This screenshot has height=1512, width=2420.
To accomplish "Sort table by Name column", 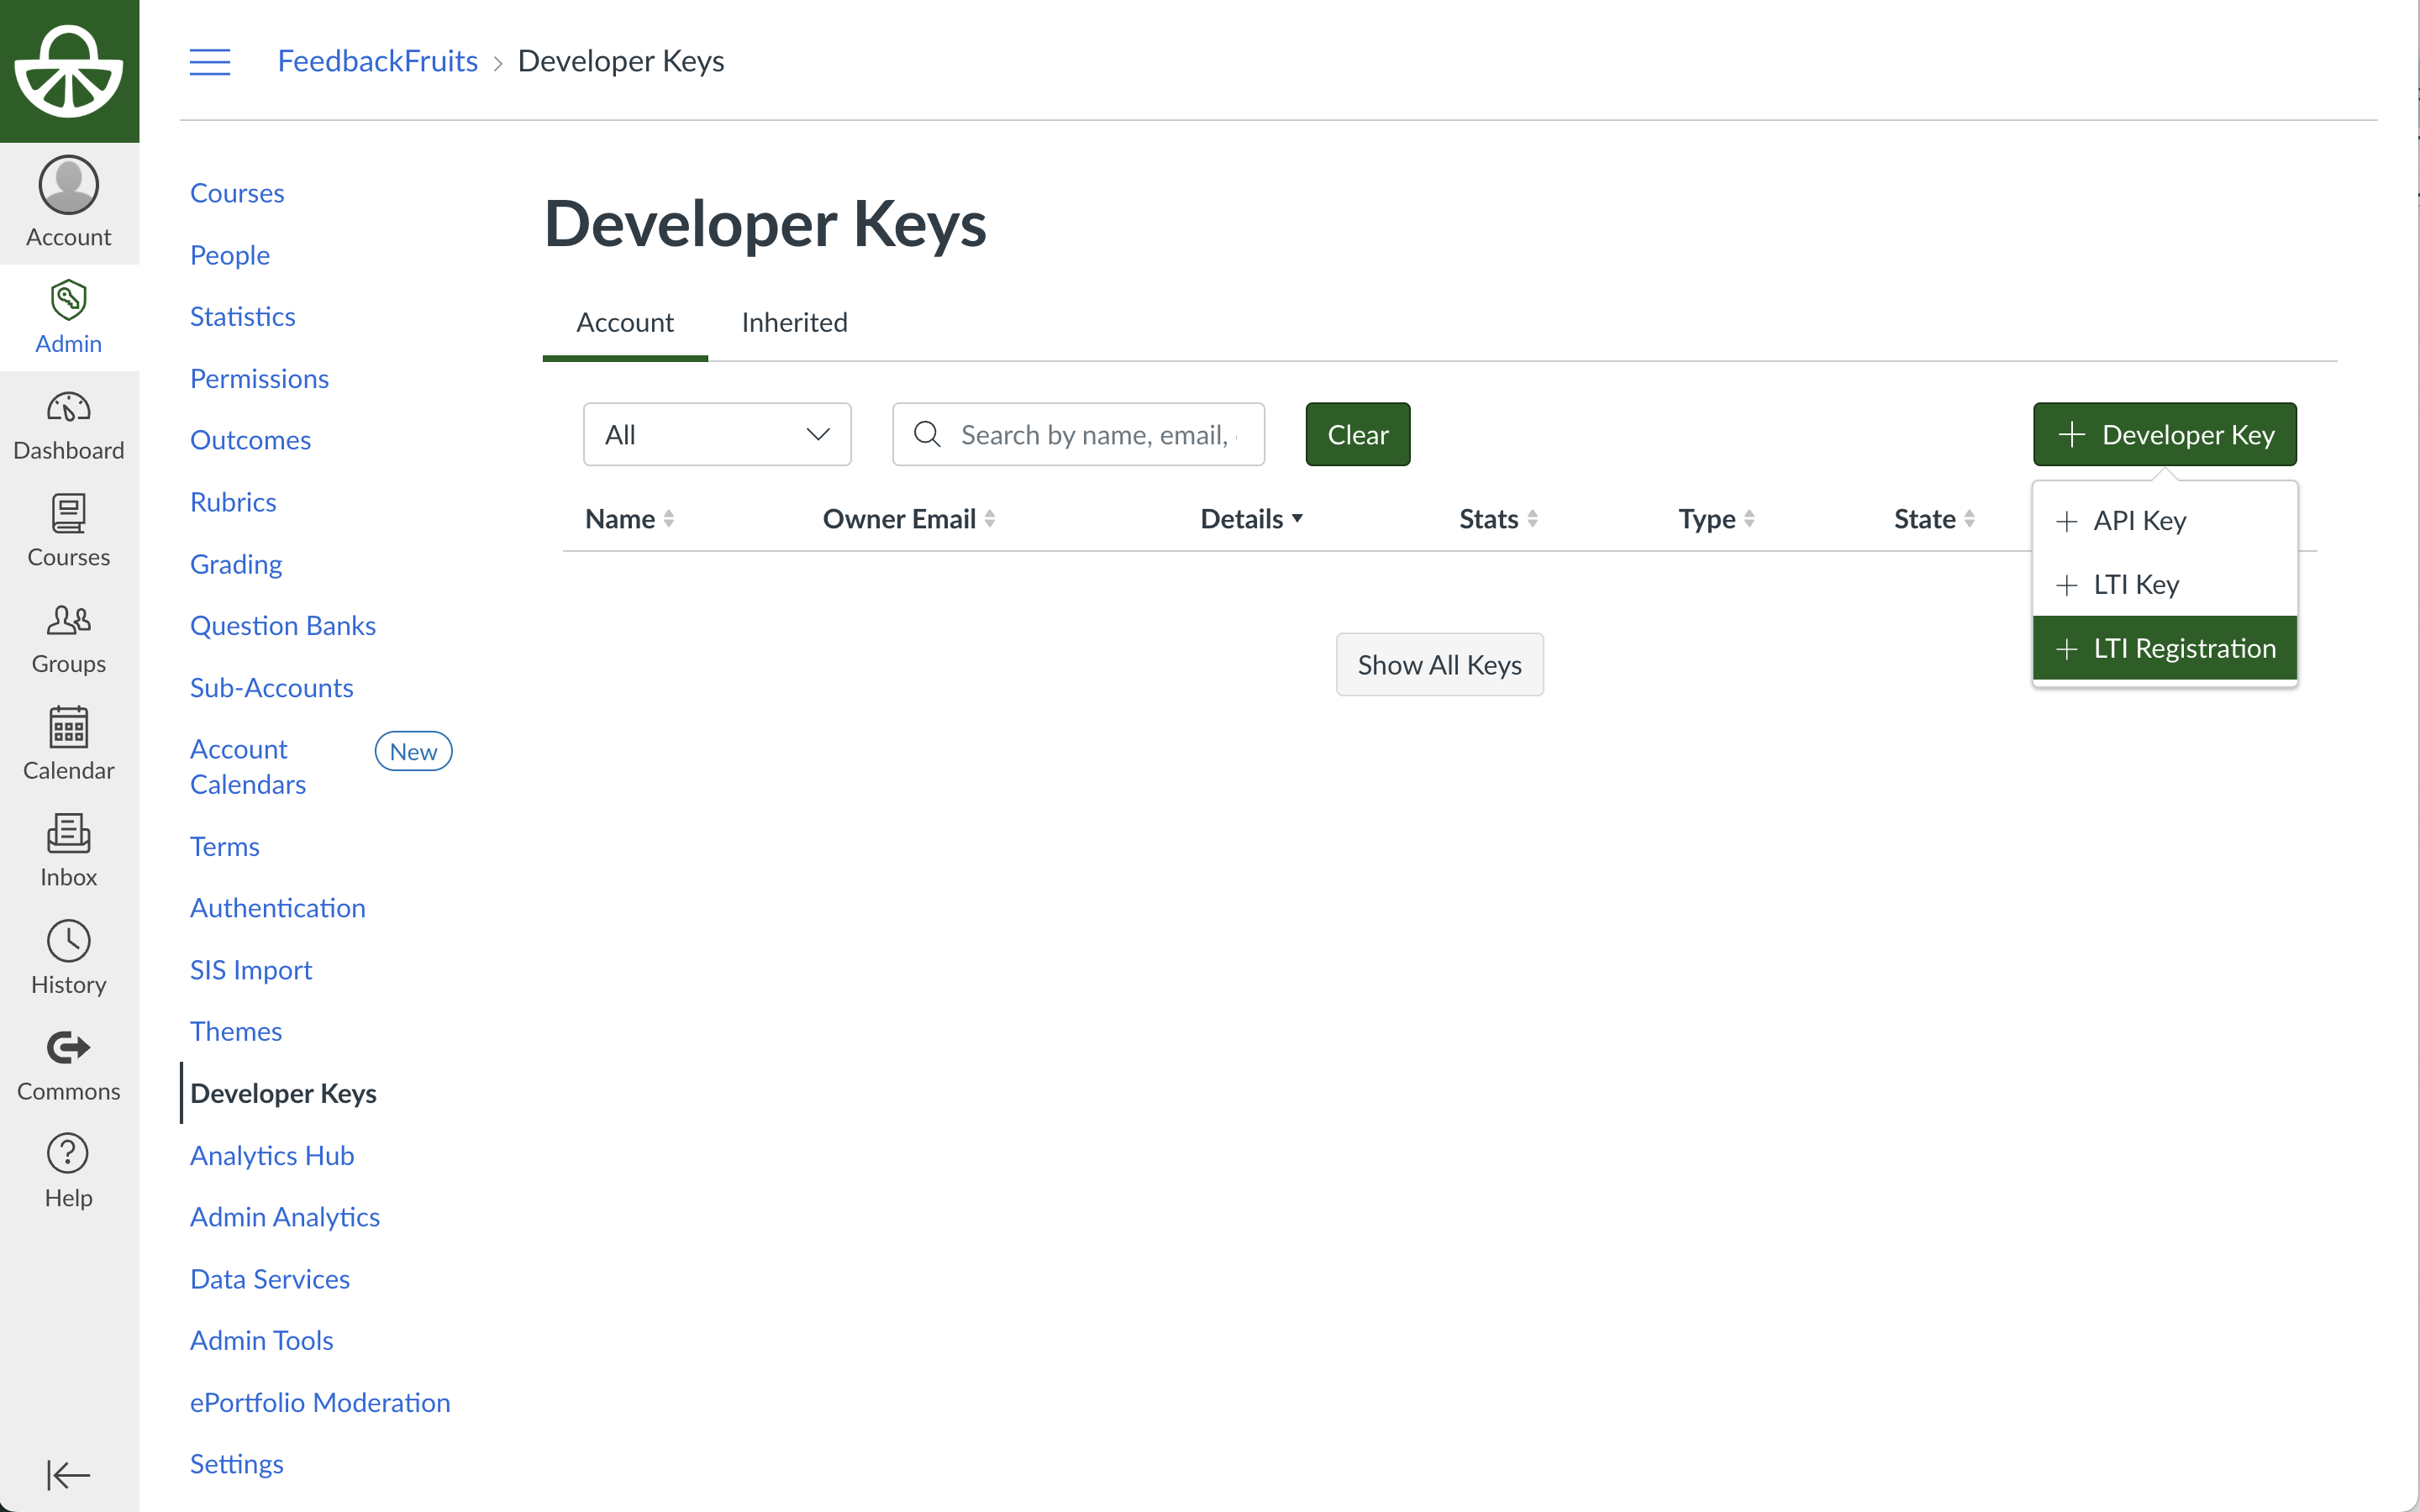I will click(630, 518).
